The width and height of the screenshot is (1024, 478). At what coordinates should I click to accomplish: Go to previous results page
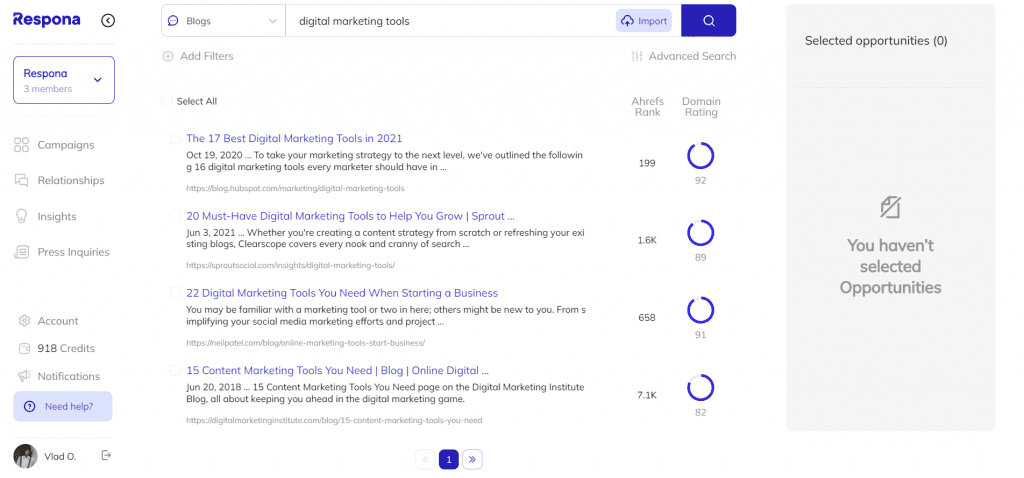(425, 460)
